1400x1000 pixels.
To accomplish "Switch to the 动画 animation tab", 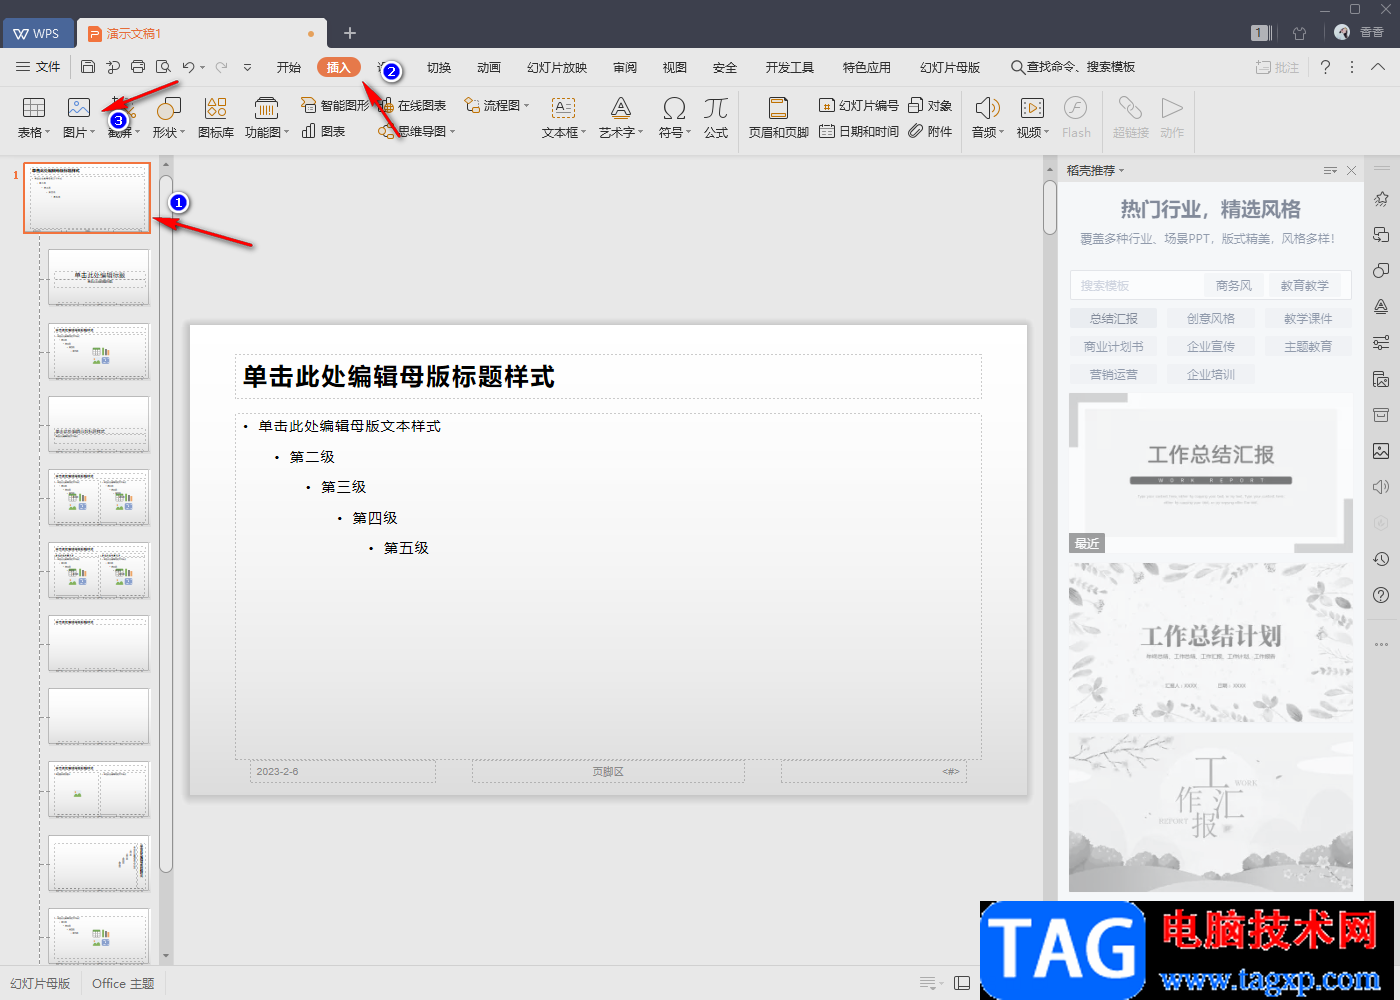I will click(x=489, y=67).
